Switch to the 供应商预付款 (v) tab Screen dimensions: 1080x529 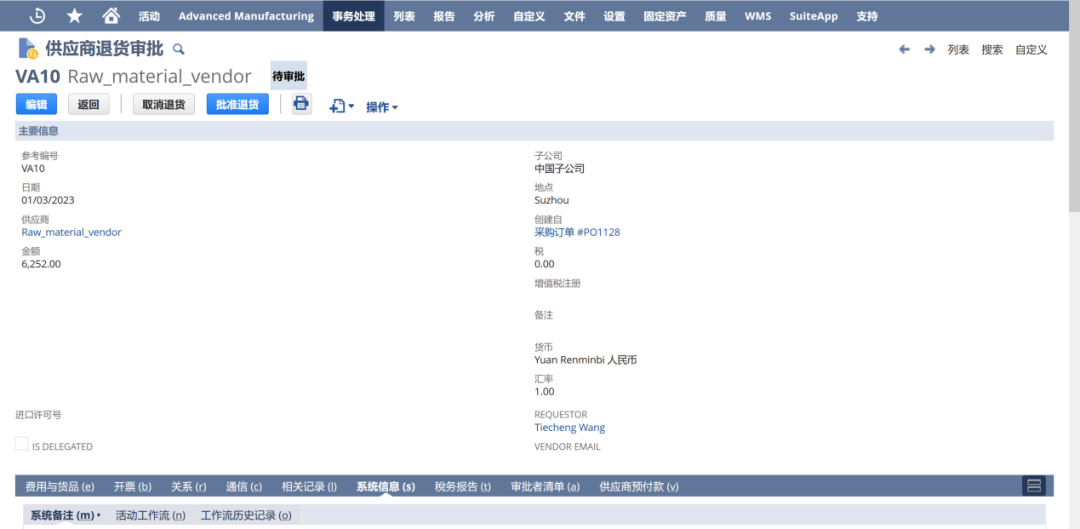tap(639, 486)
